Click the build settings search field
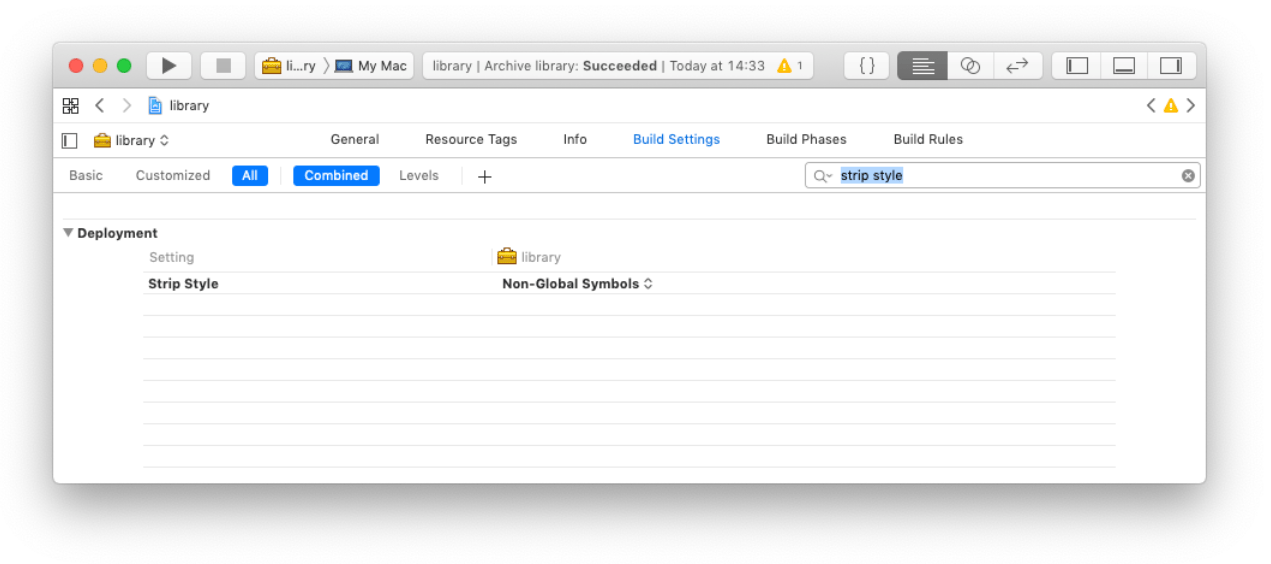The width and height of the screenshot is (1271, 564). (1000, 176)
